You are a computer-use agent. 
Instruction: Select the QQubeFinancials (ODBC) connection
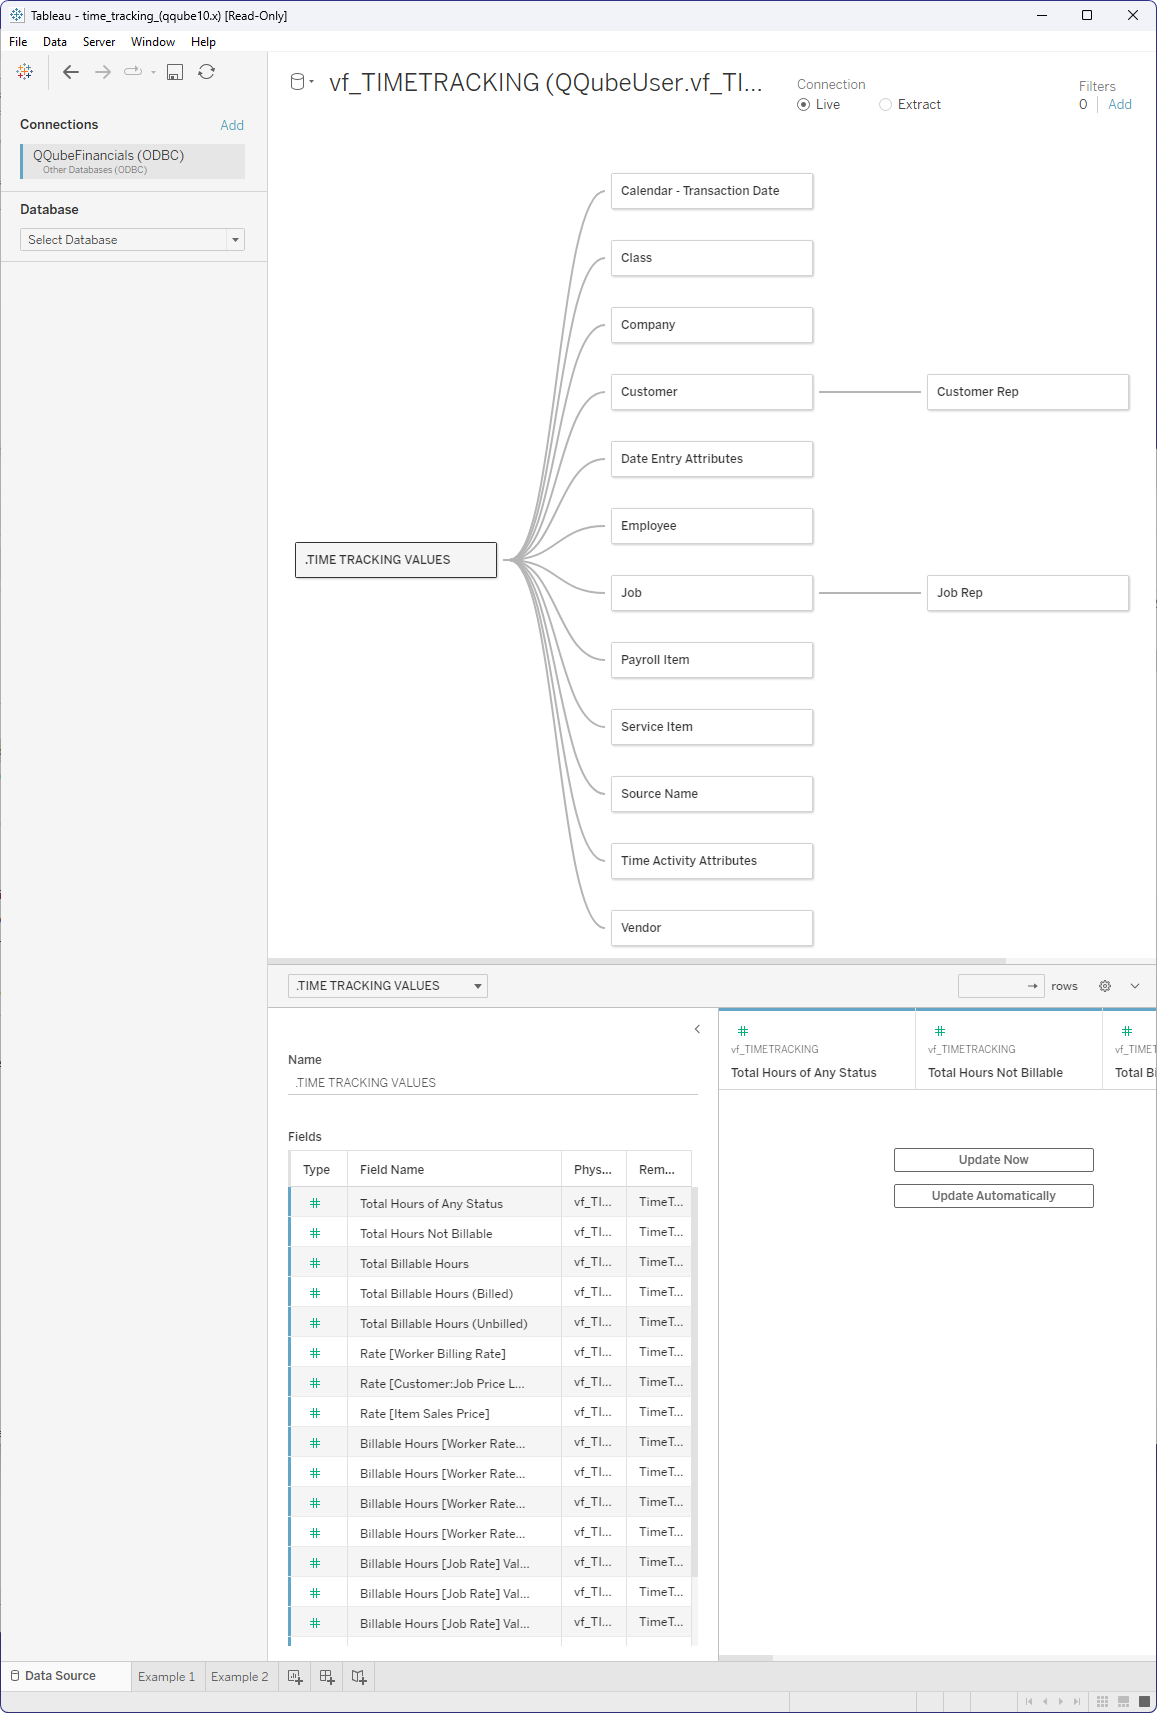pyautogui.click(x=132, y=161)
